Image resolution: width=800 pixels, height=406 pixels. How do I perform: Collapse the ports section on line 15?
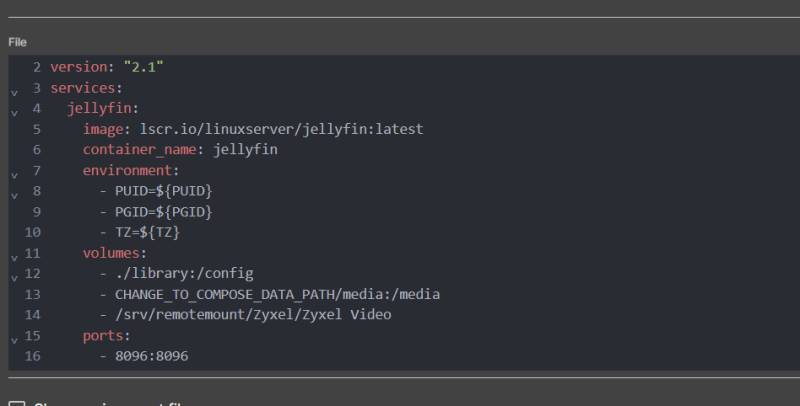click(14, 338)
